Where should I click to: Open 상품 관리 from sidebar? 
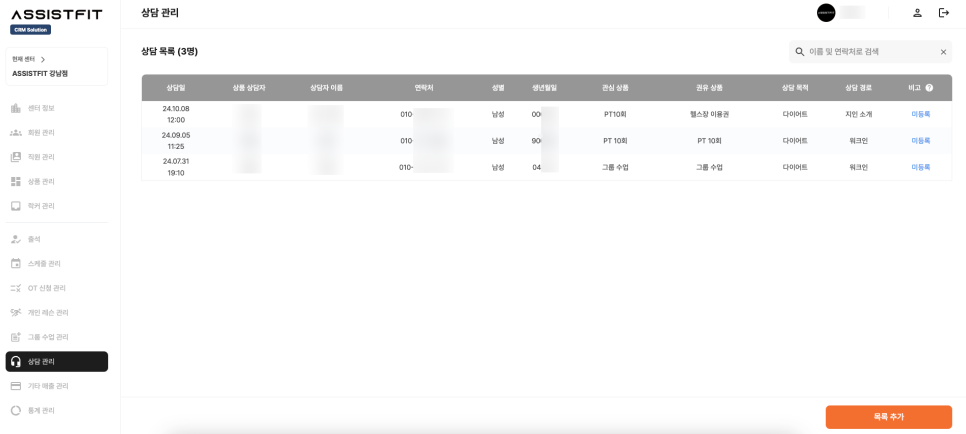(x=41, y=181)
